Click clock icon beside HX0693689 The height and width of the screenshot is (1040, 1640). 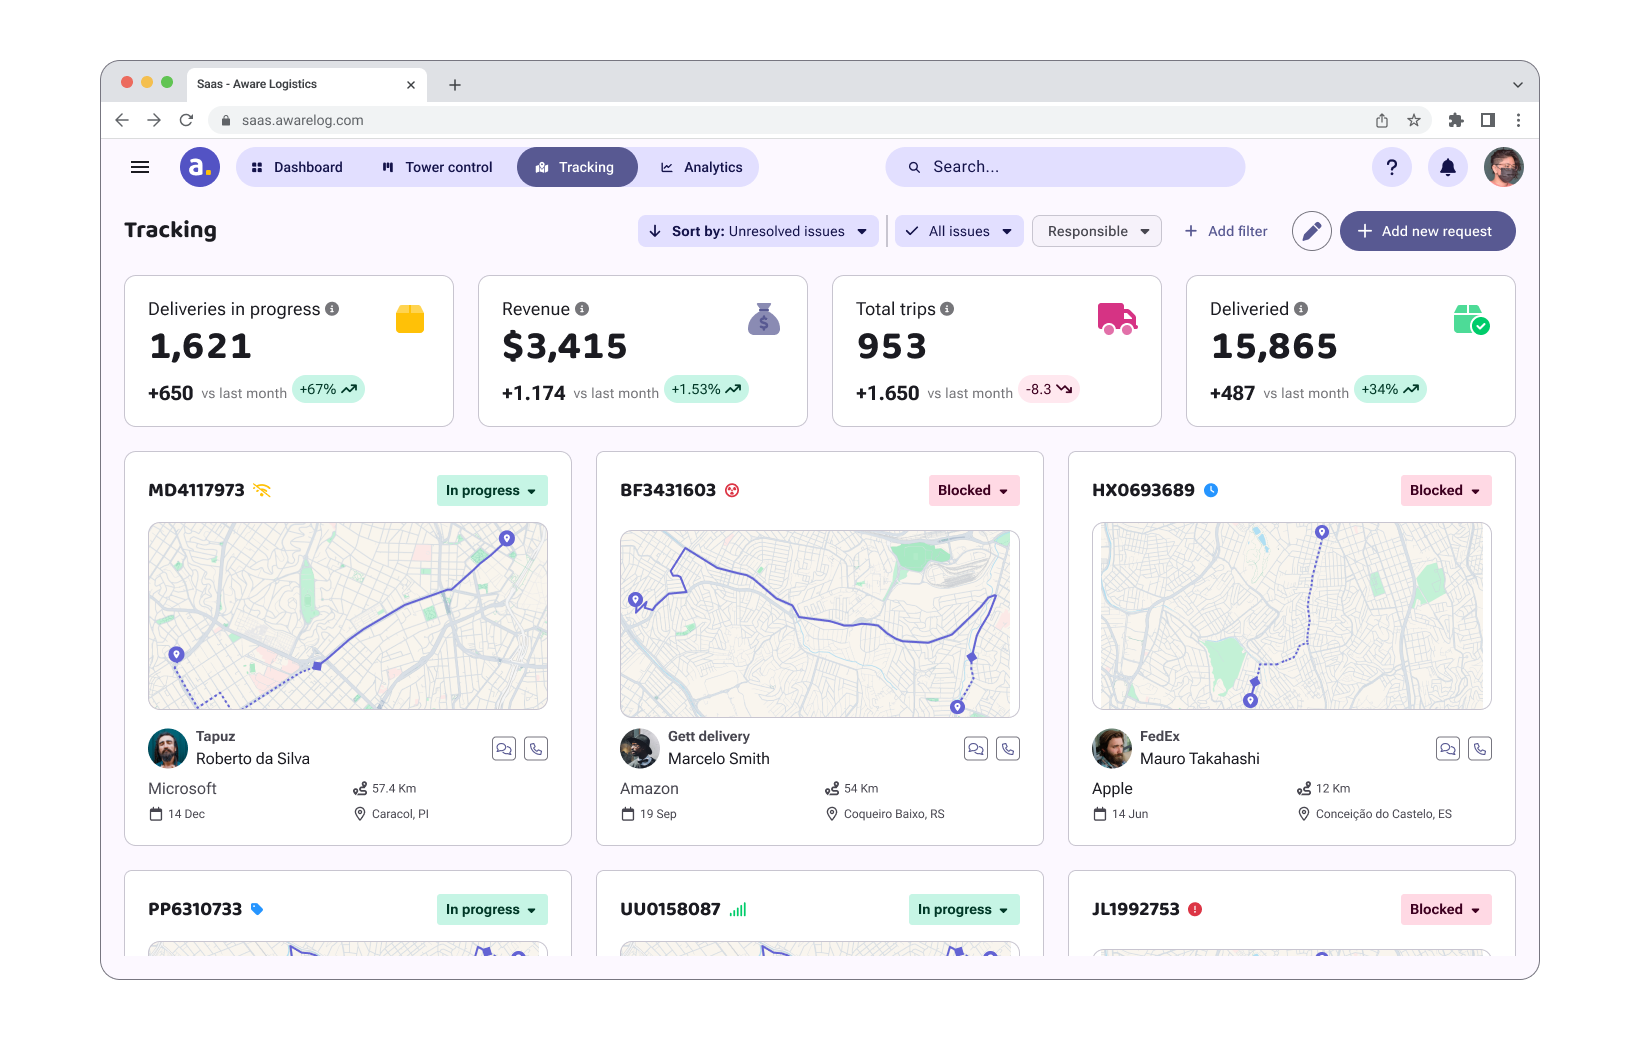click(x=1211, y=490)
